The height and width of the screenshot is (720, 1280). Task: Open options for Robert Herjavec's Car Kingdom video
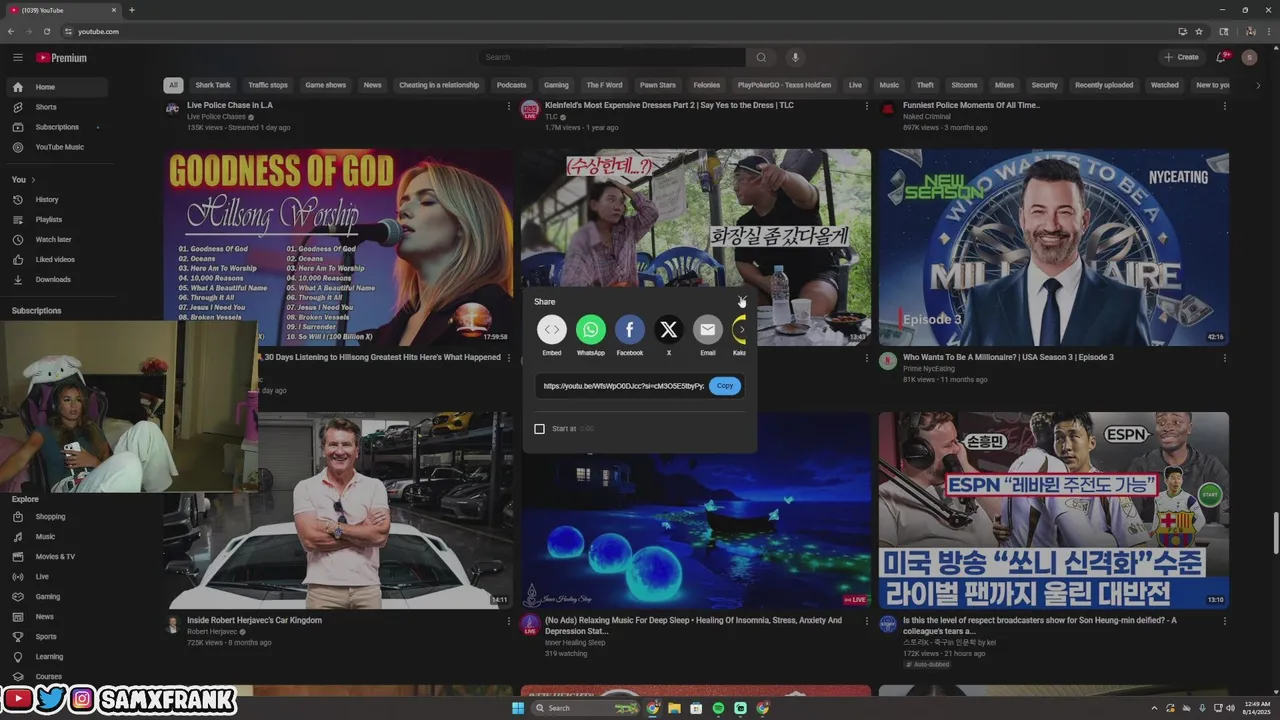coord(508,621)
